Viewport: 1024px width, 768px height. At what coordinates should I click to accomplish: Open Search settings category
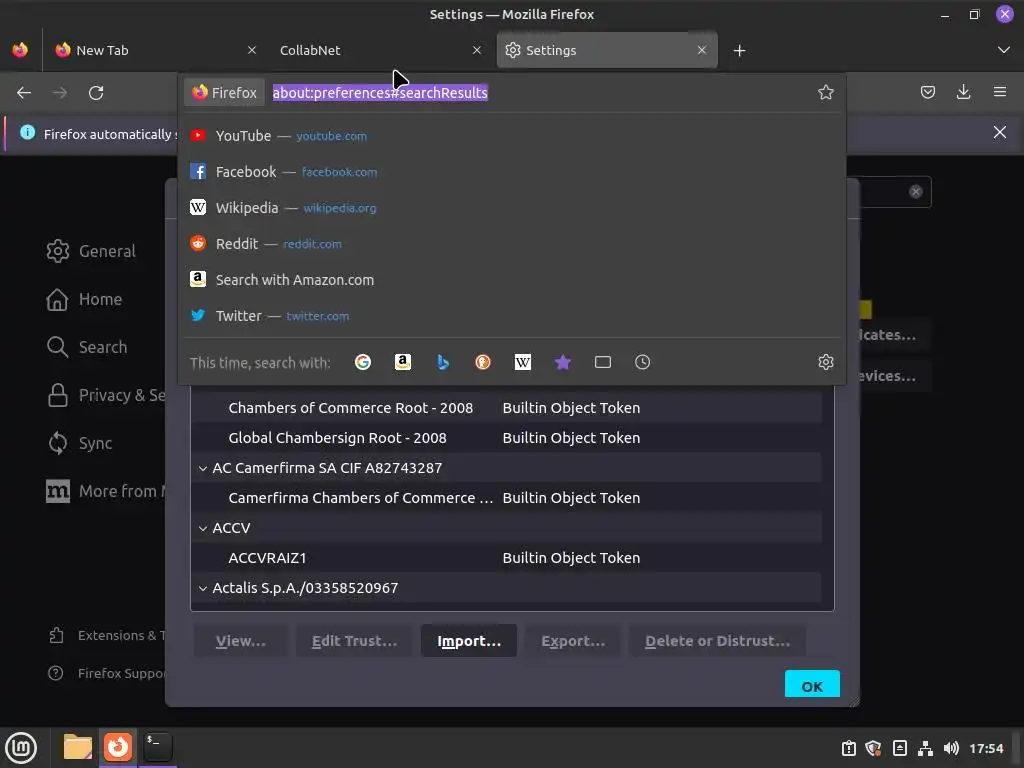tap(87, 347)
